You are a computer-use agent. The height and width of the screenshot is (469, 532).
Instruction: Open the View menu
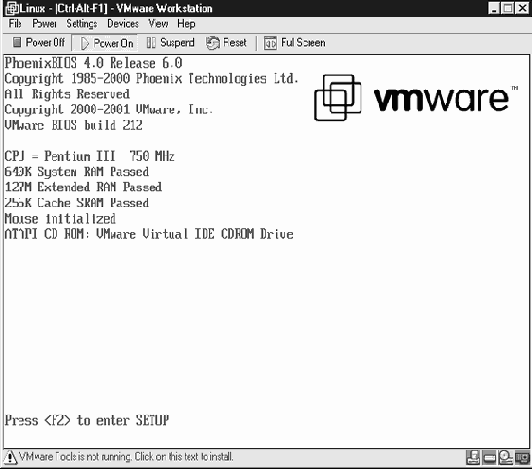(158, 24)
